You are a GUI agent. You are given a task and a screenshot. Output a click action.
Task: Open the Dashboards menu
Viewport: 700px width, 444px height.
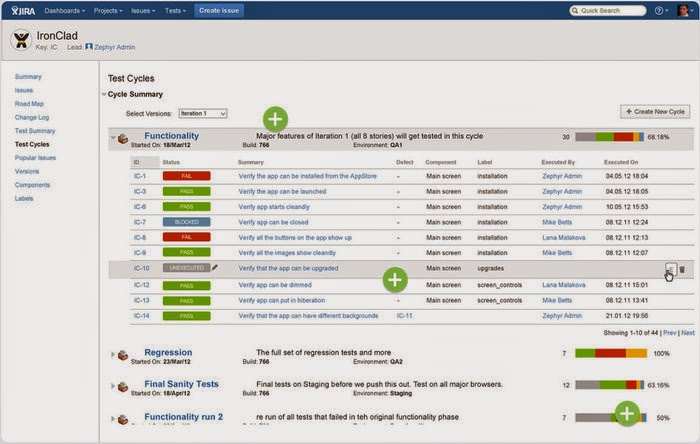pos(65,10)
